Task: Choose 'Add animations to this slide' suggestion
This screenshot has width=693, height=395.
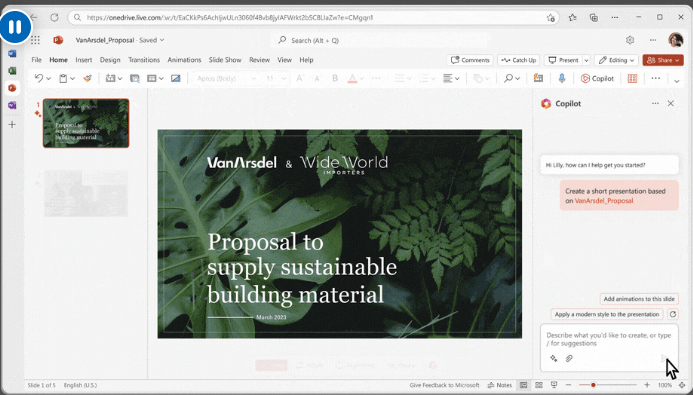Action: point(639,299)
